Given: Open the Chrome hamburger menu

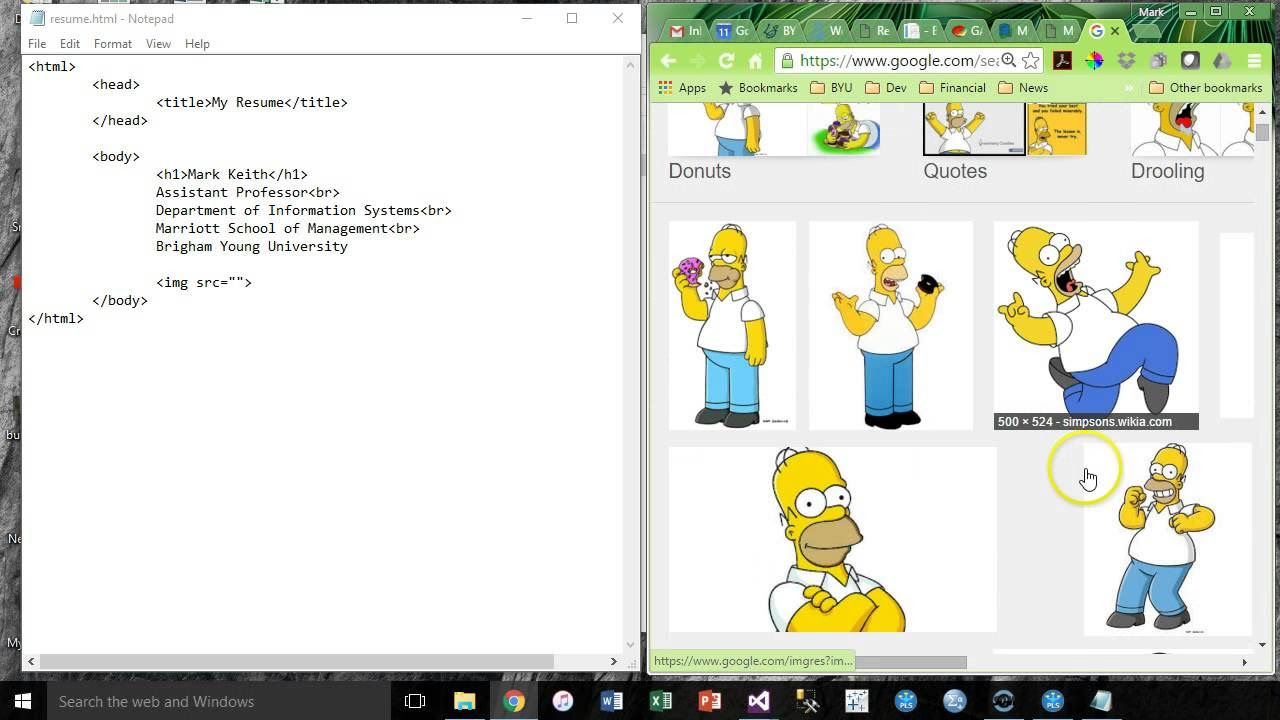Looking at the screenshot, I should tap(1254, 61).
